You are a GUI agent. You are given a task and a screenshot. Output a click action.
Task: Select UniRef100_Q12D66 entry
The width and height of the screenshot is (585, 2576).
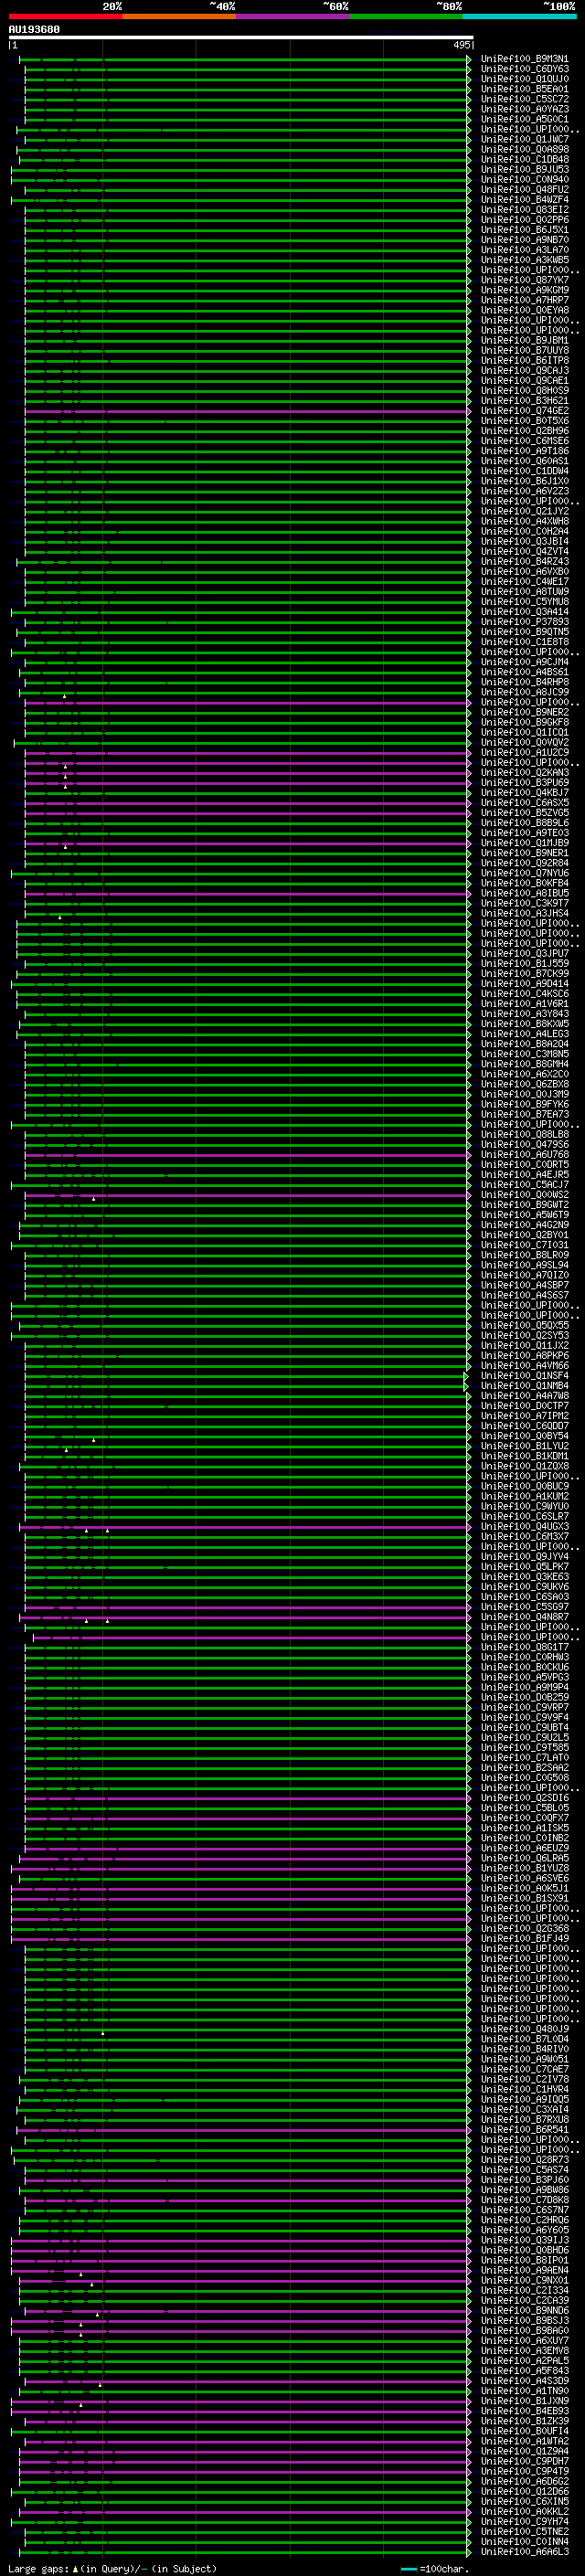pos(524,2491)
